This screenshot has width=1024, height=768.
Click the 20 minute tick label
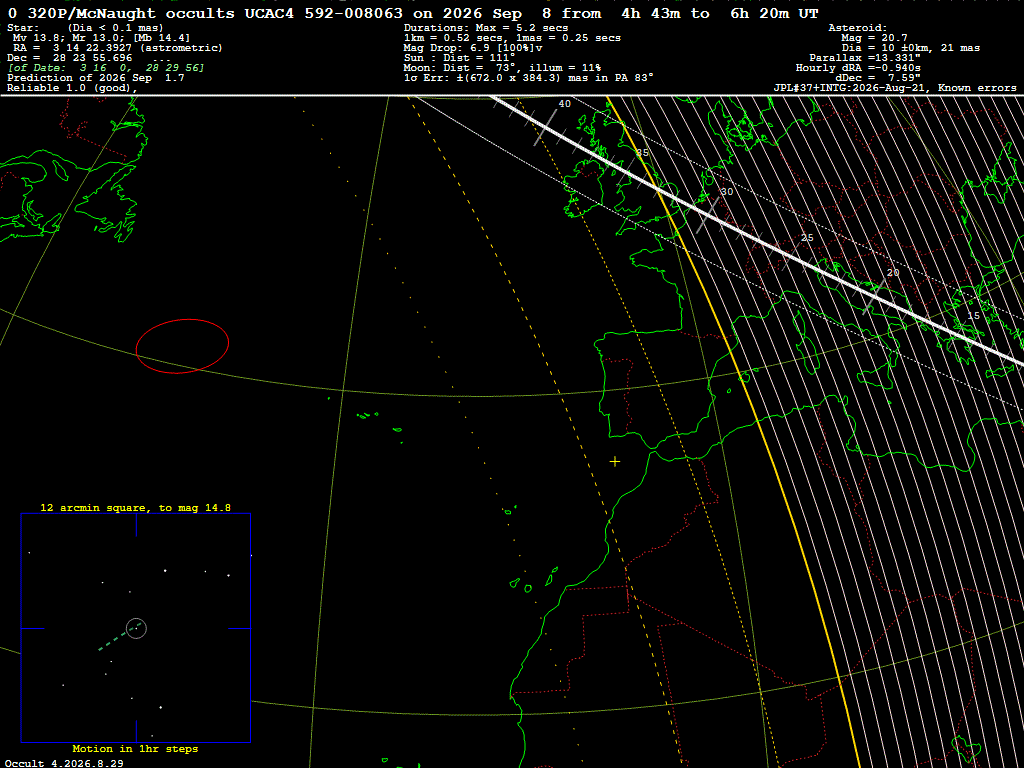(x=893, y=272)
